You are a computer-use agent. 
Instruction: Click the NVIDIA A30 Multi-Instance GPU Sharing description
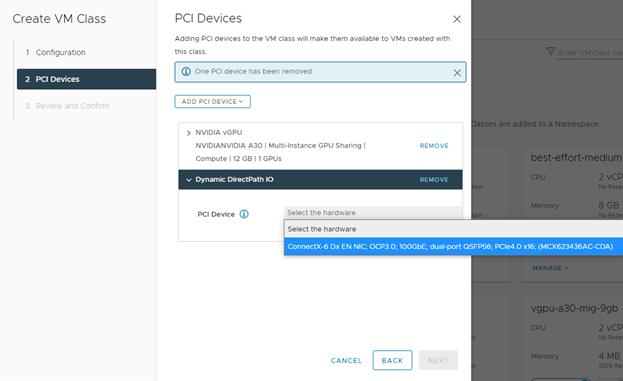tap(280, 152)
